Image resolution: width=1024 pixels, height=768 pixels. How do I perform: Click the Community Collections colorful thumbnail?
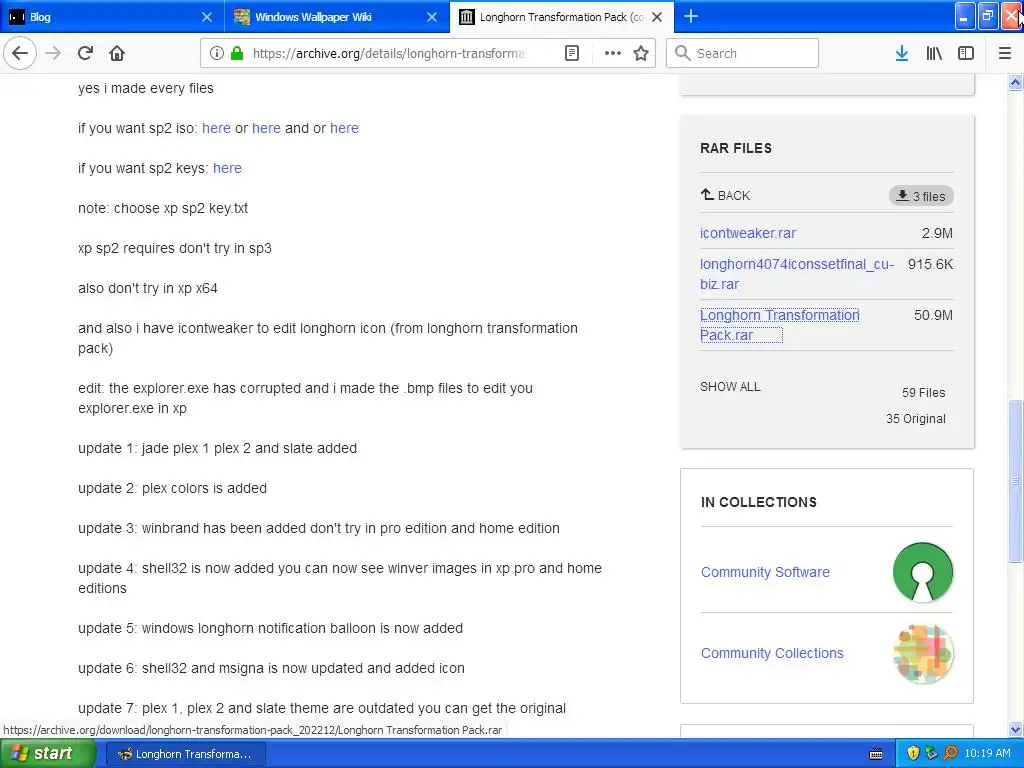pos(923,654)
